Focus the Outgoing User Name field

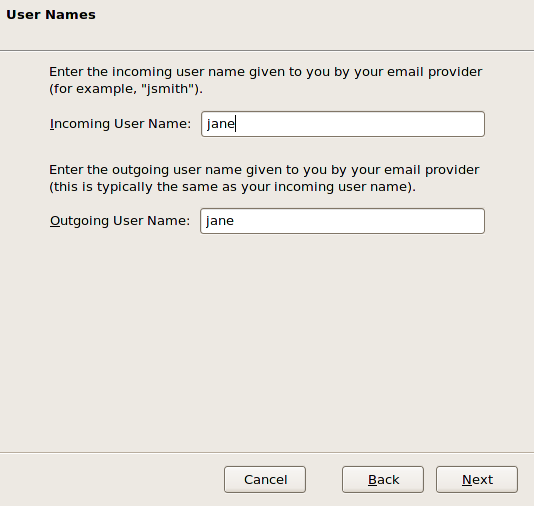[x=342, y=221]
